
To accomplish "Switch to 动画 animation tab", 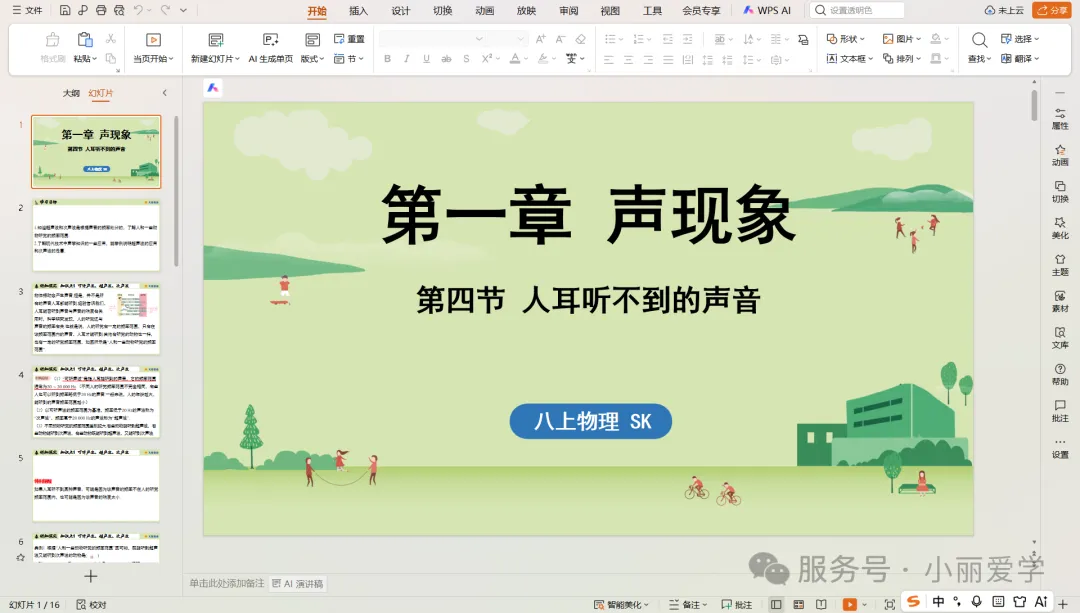I will pyautogui.click(x=484, y=10).
